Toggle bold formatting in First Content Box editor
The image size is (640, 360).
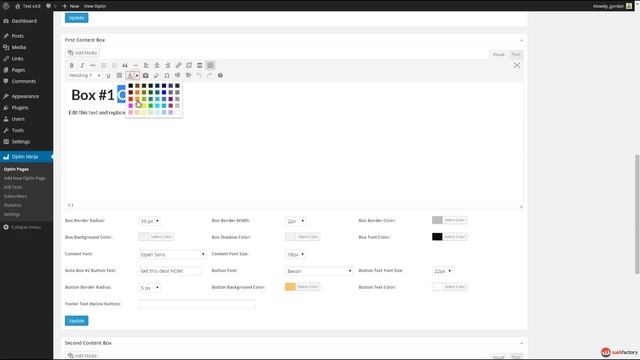tap(71, 65)
